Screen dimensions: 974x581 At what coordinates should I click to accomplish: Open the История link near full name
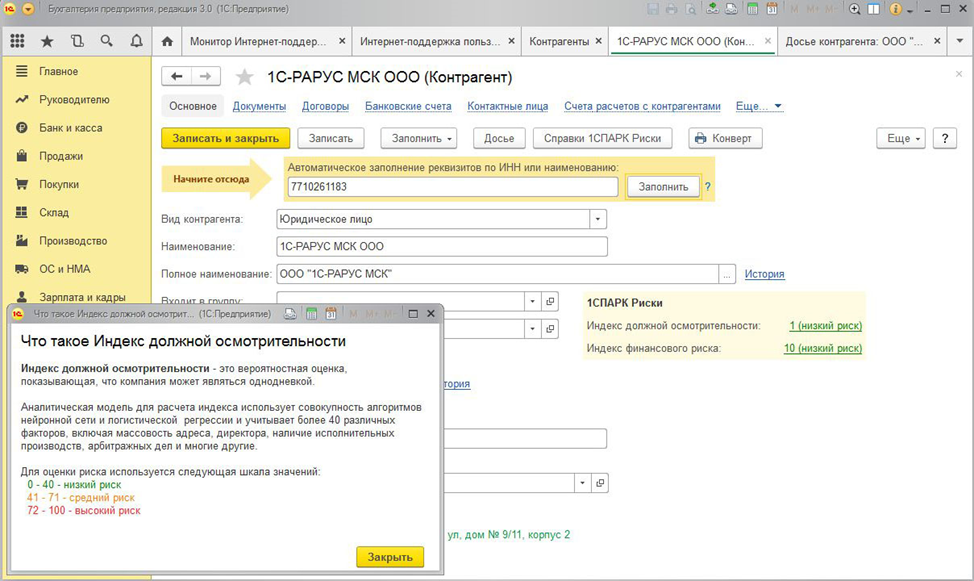tap(765, 274)
